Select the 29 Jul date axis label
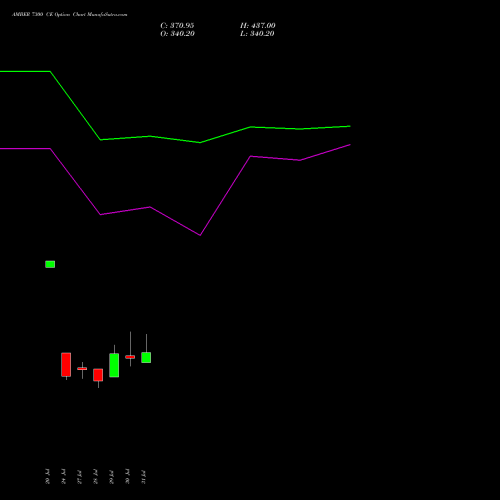This screenshot has height=500, width=500. click(111, 476)
